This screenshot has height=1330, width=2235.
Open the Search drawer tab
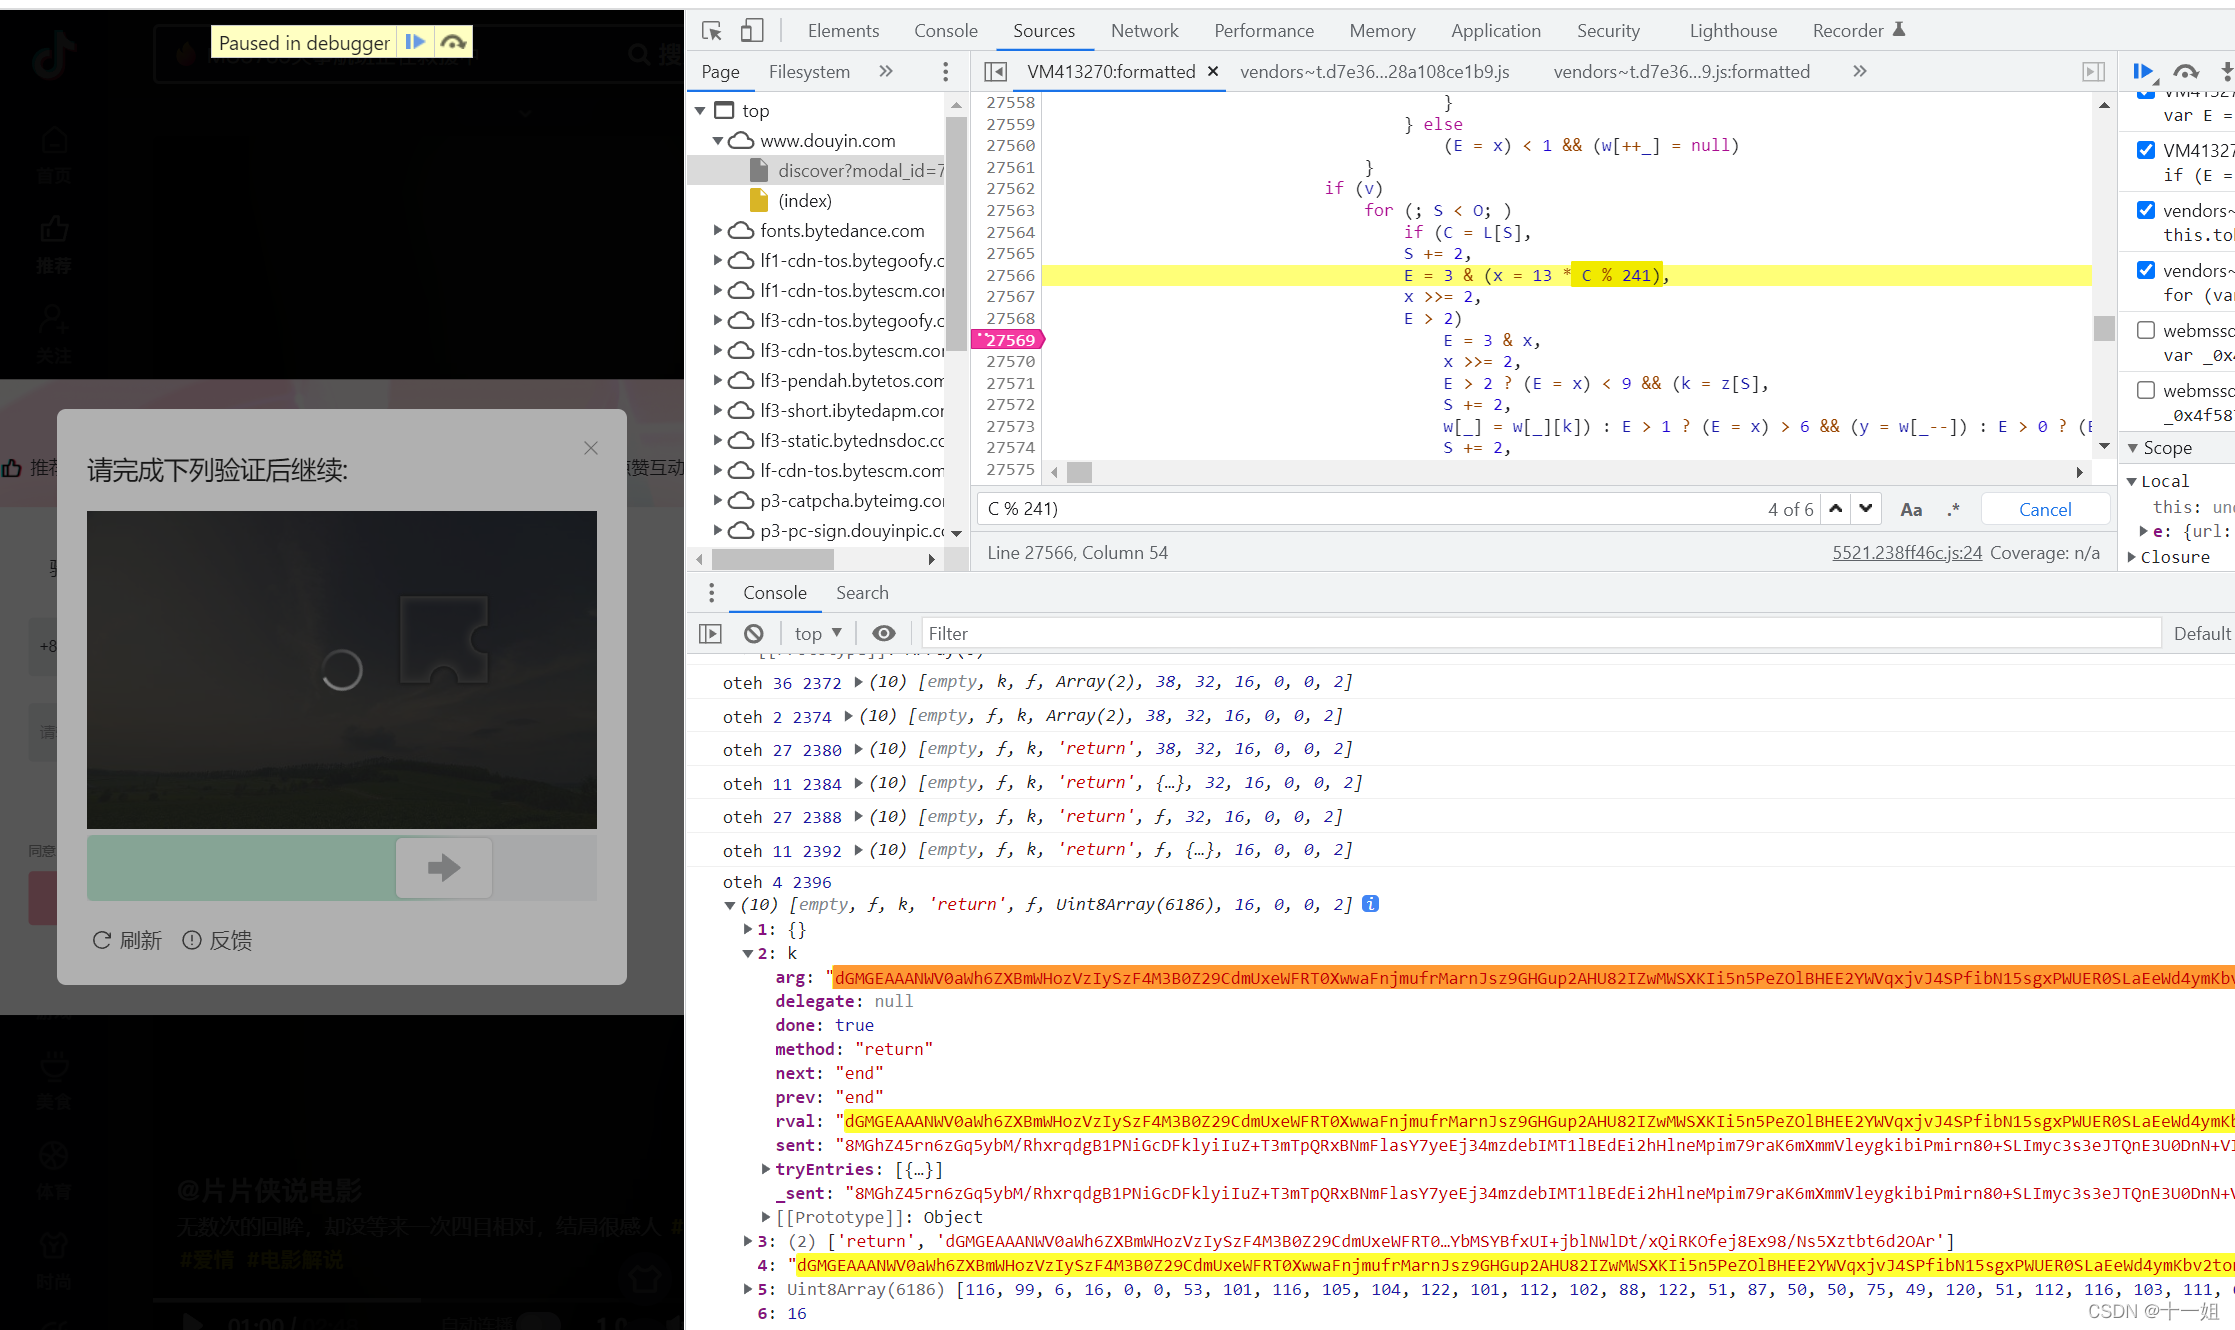(x=862, y=593)
